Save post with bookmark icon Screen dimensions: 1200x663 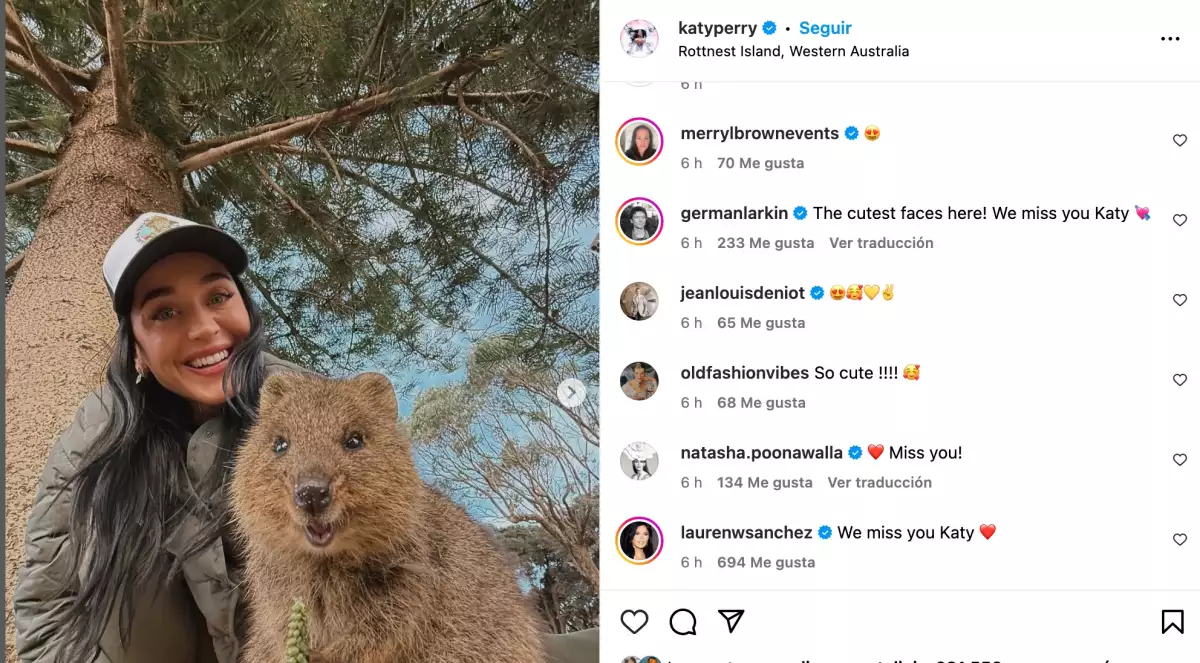[1172, 622]
